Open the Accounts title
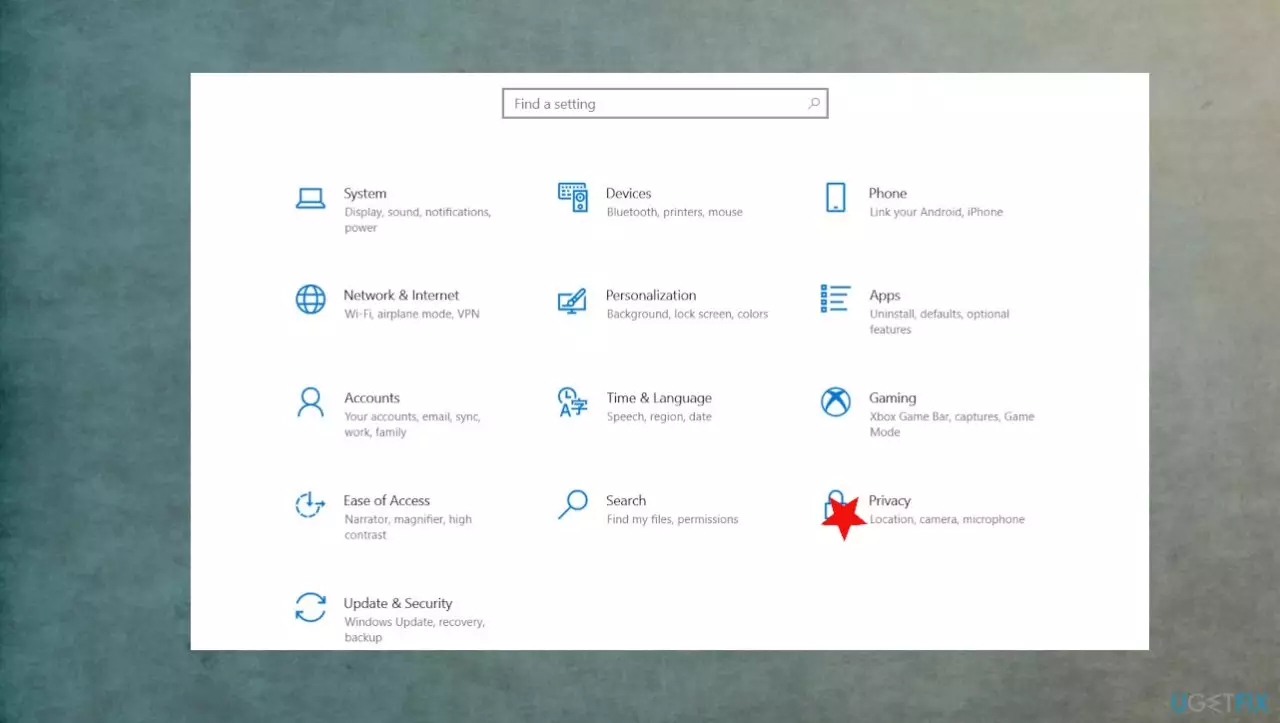Viewport: 1280px width, 723px height. click(372, 398)
